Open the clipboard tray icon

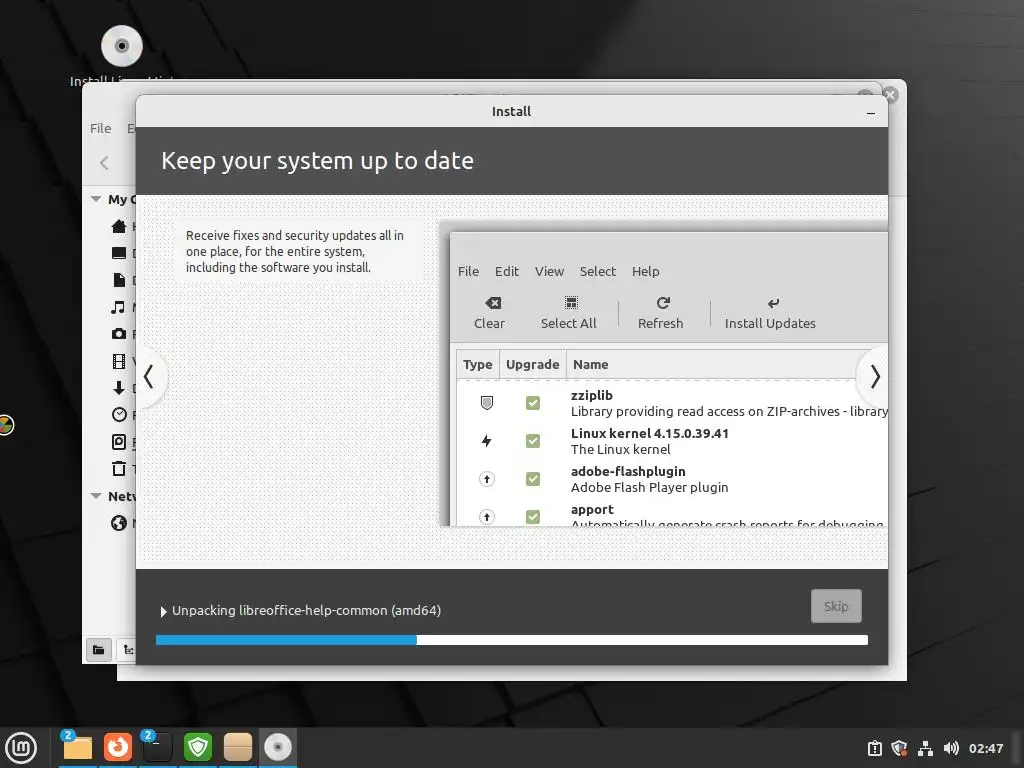pos(875,748)
